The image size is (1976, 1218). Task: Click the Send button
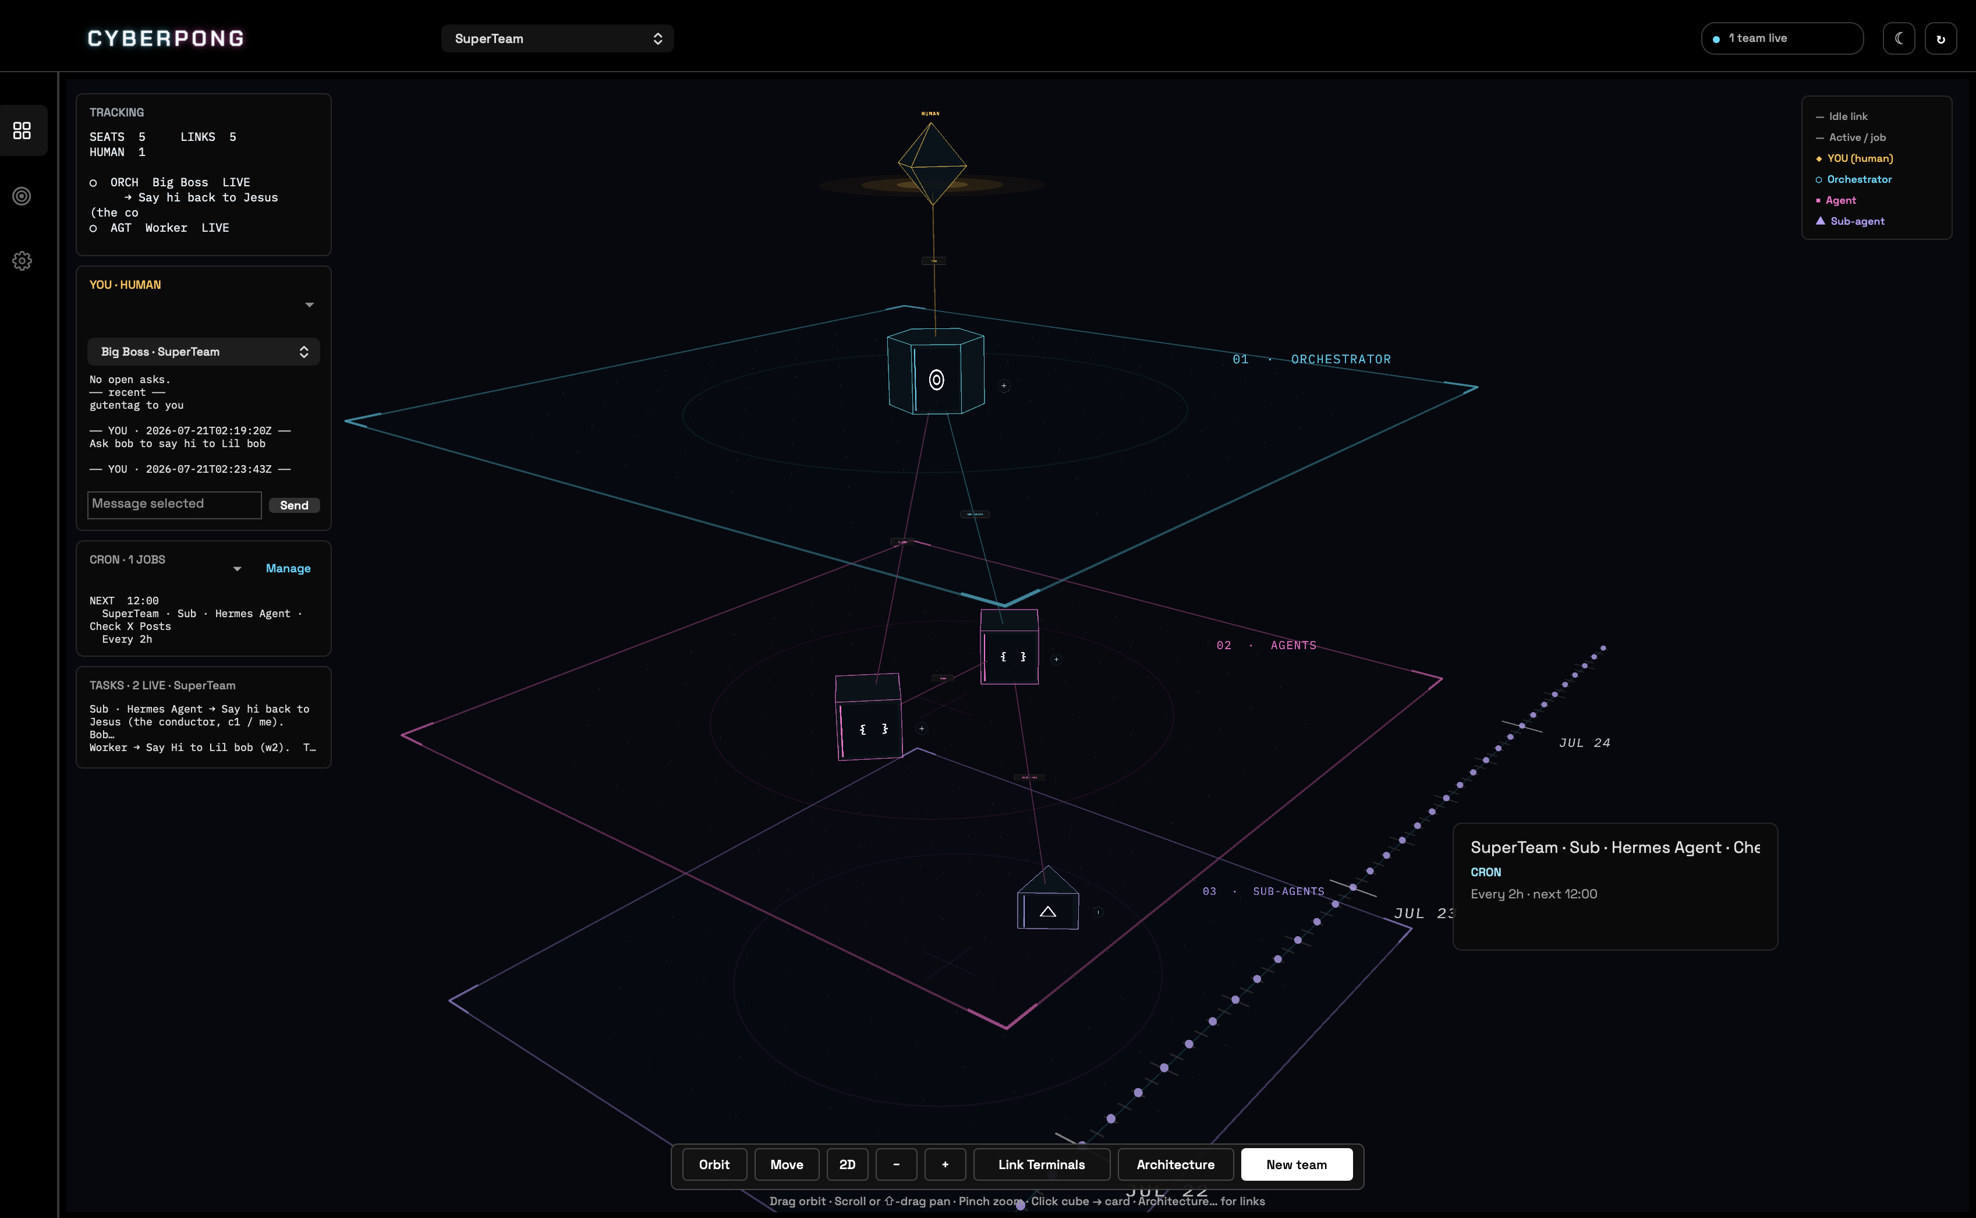pos(294,506)
